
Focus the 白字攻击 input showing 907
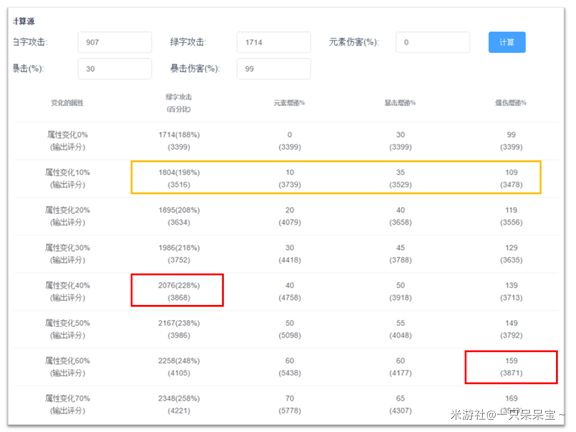(115, 42)
